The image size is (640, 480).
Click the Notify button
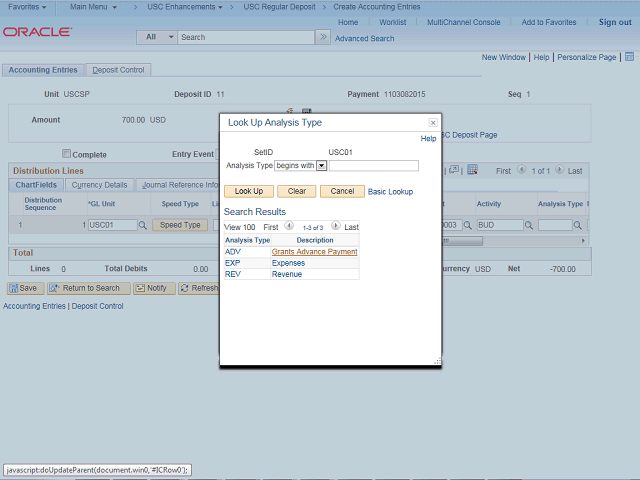pyautogui.click(x=154, y=288)
